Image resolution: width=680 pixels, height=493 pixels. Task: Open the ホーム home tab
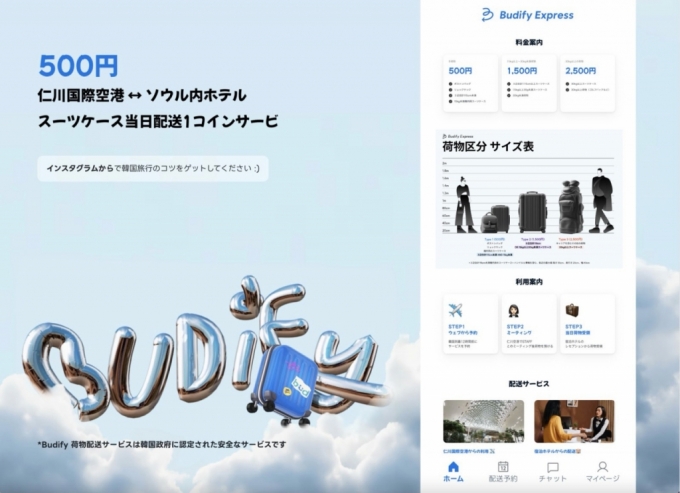[x=453, y=472]
